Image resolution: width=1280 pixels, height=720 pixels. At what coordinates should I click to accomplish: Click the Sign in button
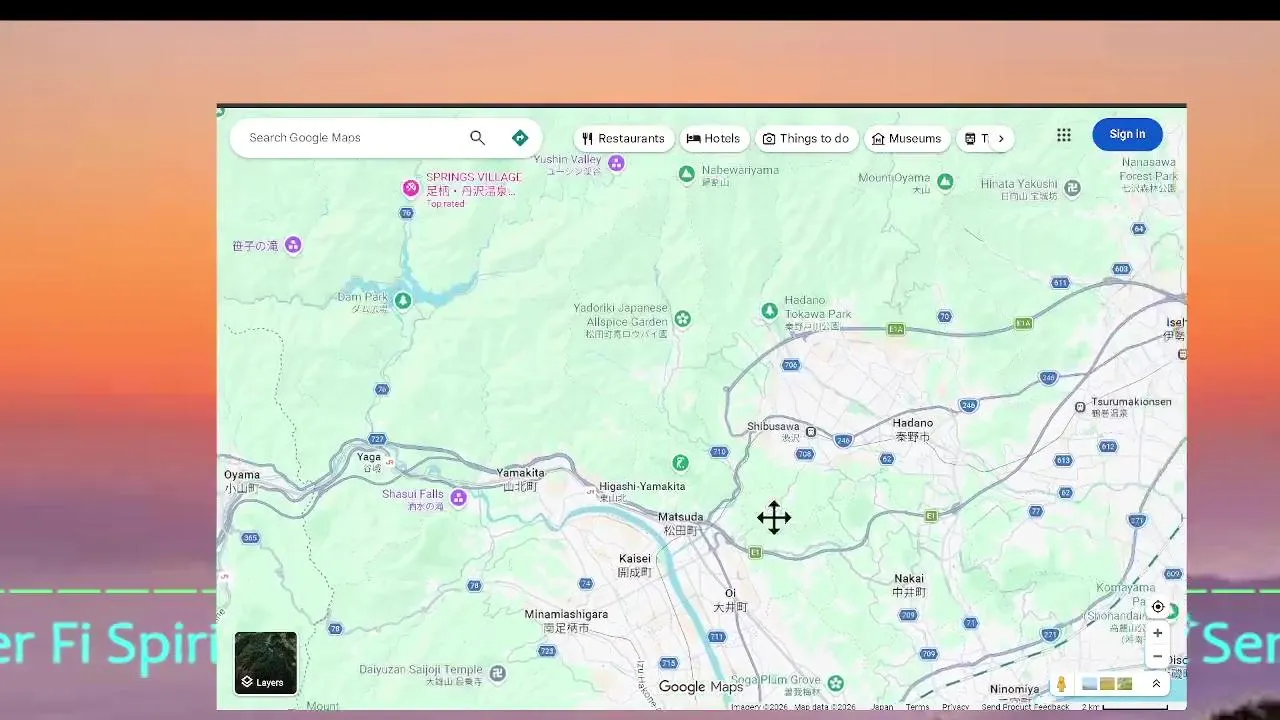pos(1127,134)
